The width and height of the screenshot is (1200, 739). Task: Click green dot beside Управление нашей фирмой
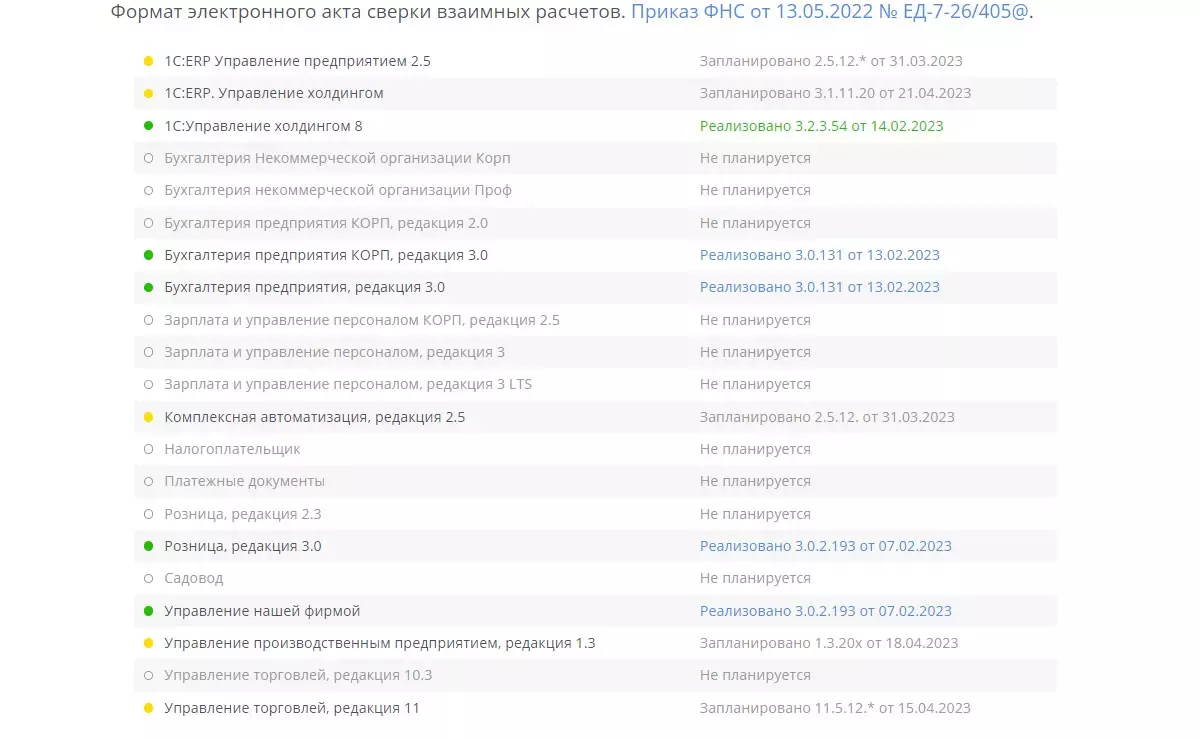point(148,611)
